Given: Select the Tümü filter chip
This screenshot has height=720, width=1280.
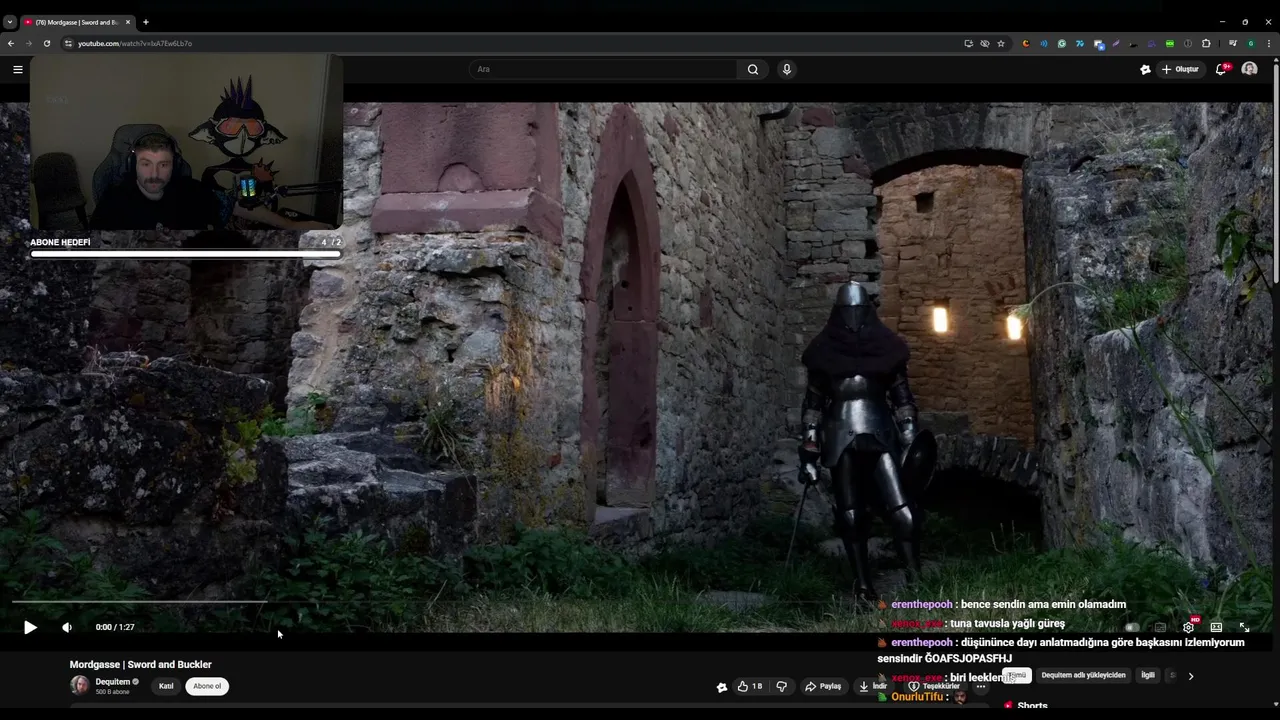Looking at the screenshot, I should [1017, 675].
